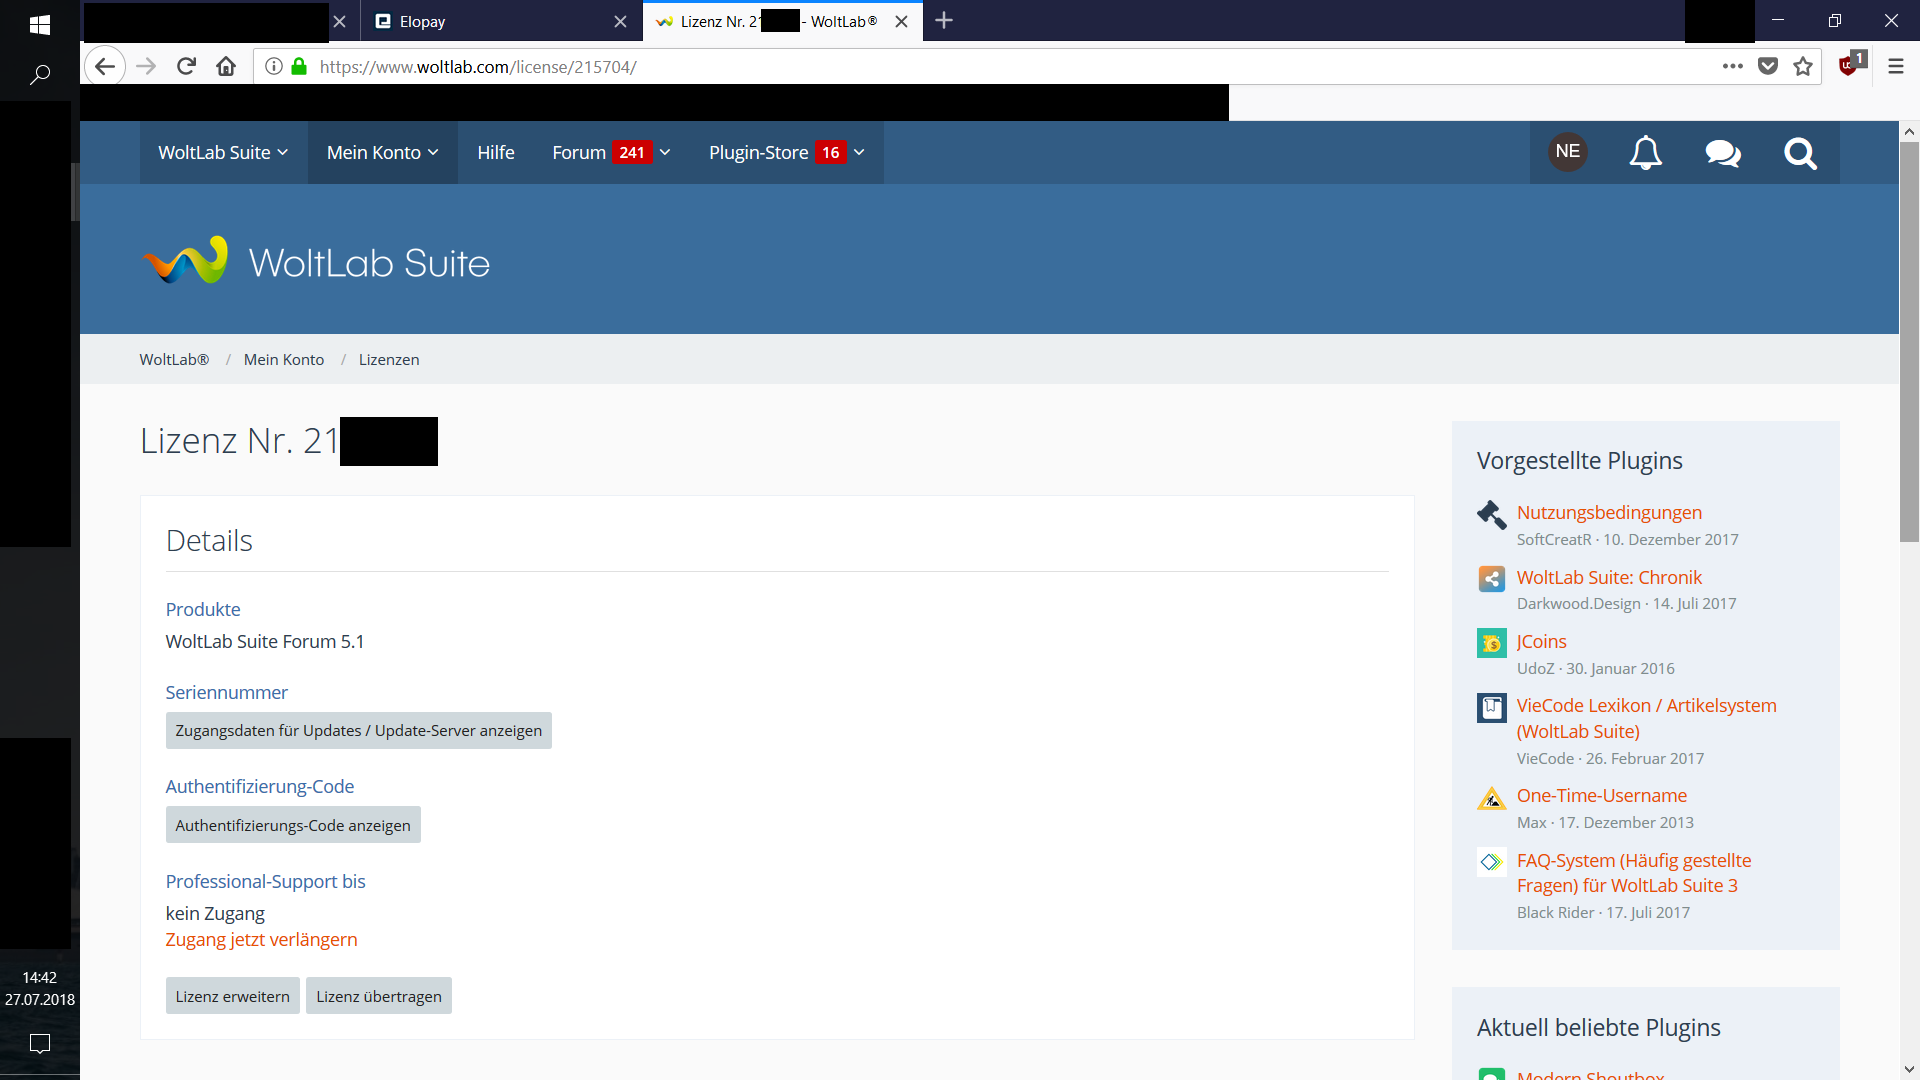The width and height of the screenshot is (1920, 1080).
Task: Click the NE user avatar
Action: [1567, 152]
